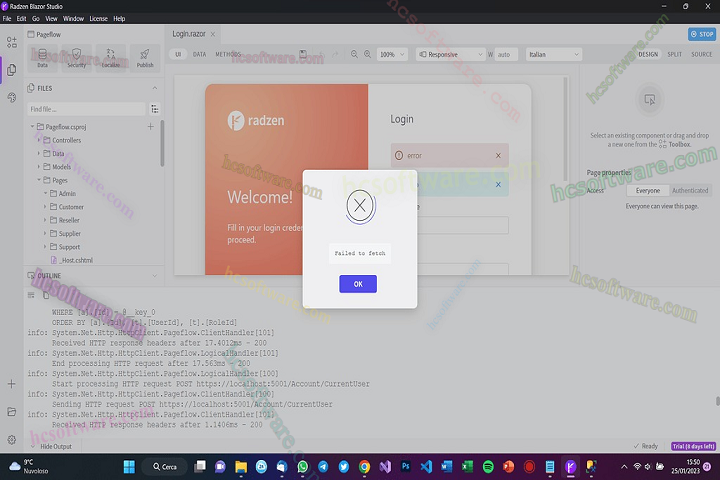Open the 100% zoom dropdown
Screen dimensions: 720x480
[392, 54]
